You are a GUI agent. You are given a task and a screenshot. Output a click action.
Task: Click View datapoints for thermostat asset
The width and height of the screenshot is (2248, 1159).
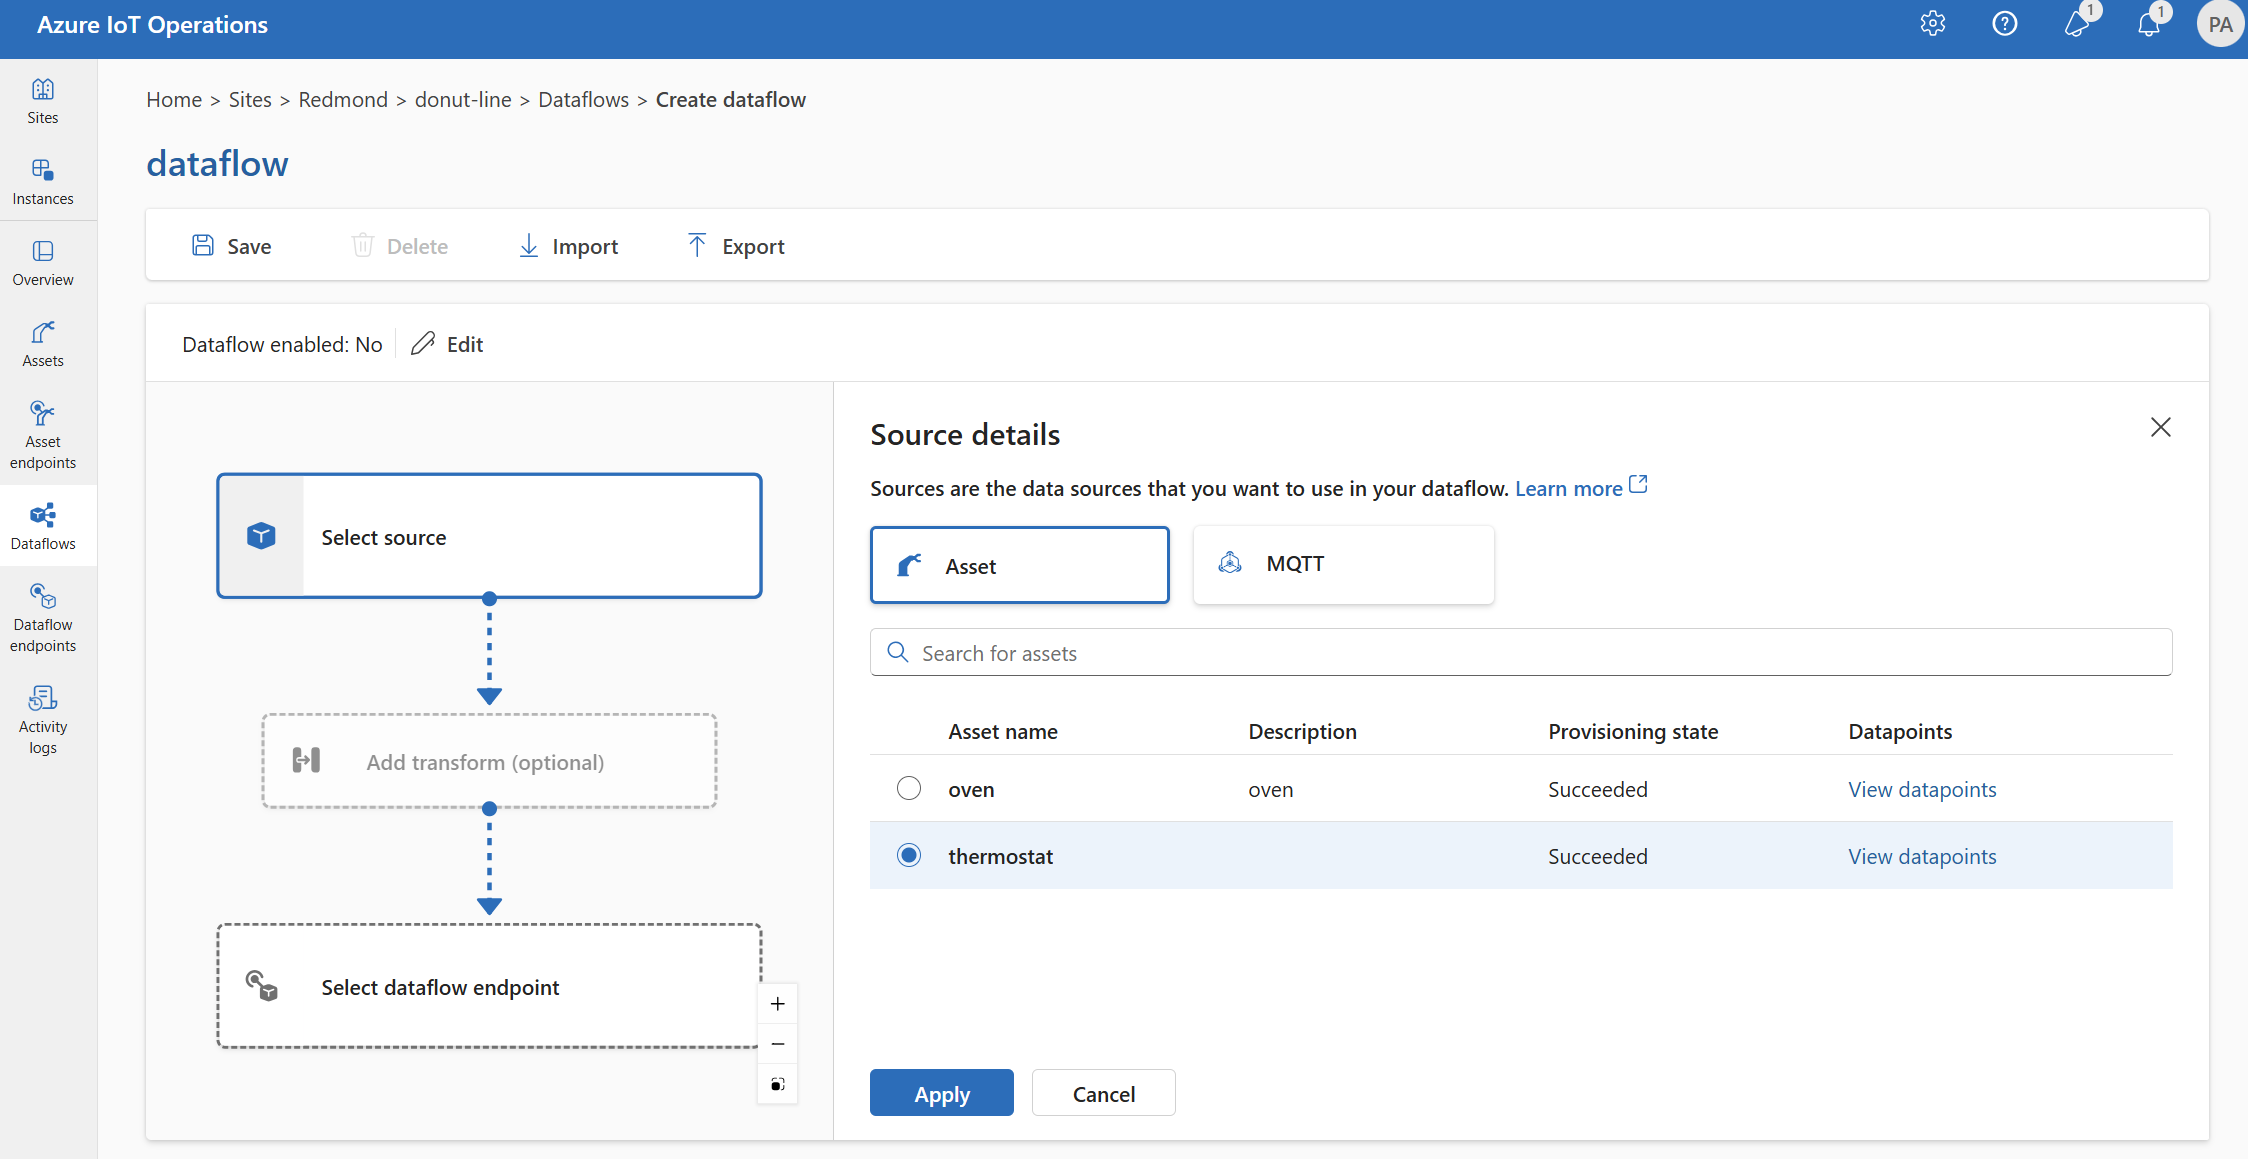point(1921,854)
